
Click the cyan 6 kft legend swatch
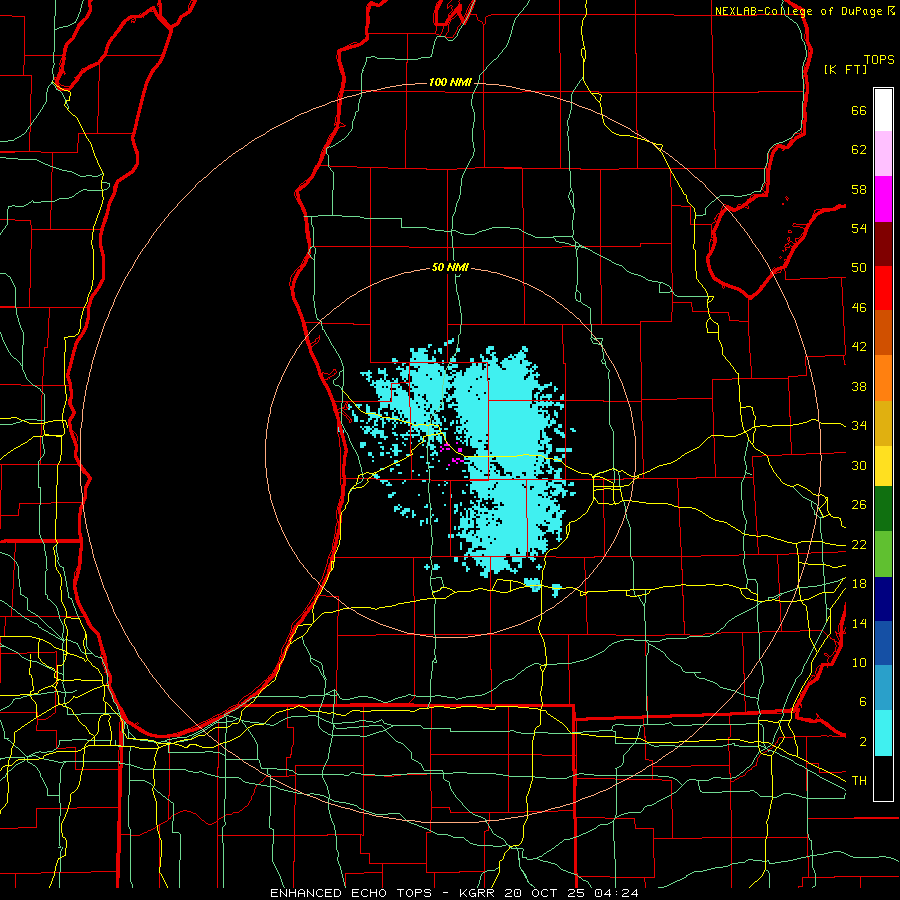click(x=883, y=733)
